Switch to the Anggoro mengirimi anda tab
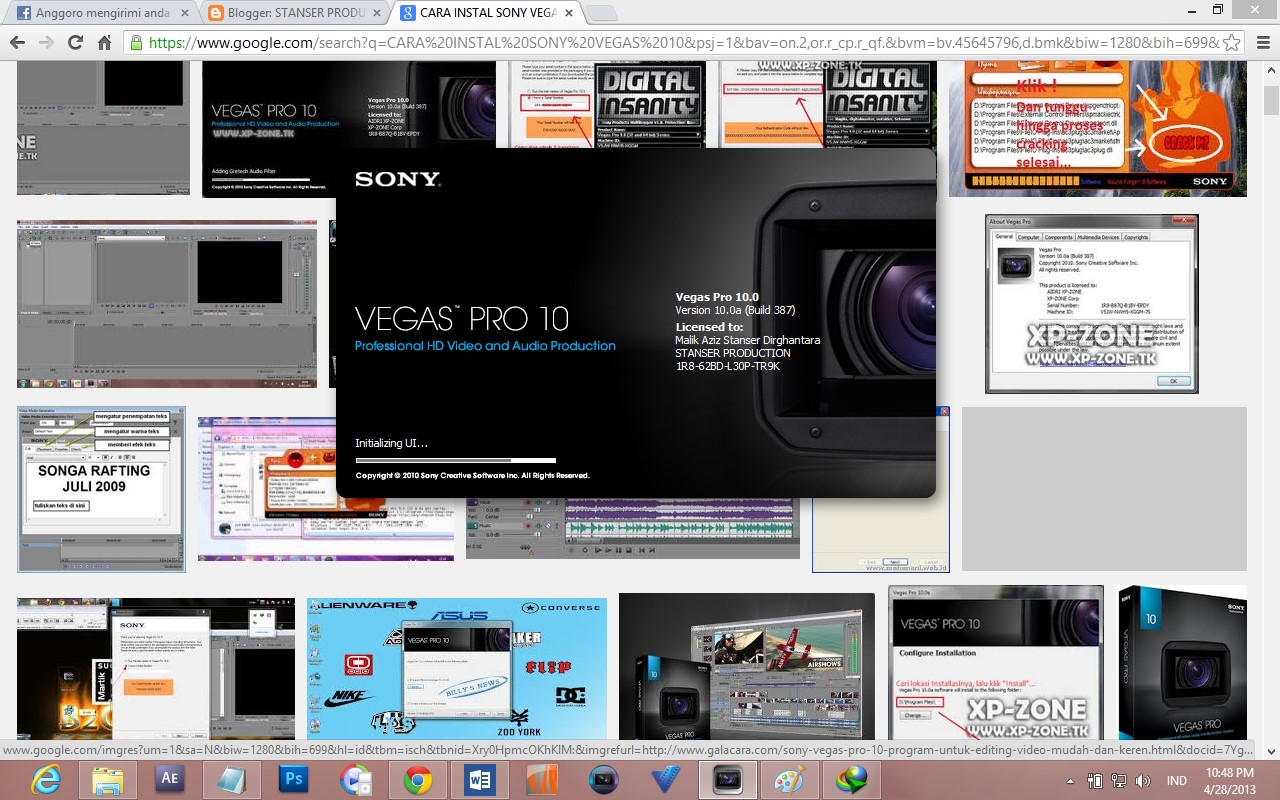This screenshot has height=800, width=1280. point(100,14)
